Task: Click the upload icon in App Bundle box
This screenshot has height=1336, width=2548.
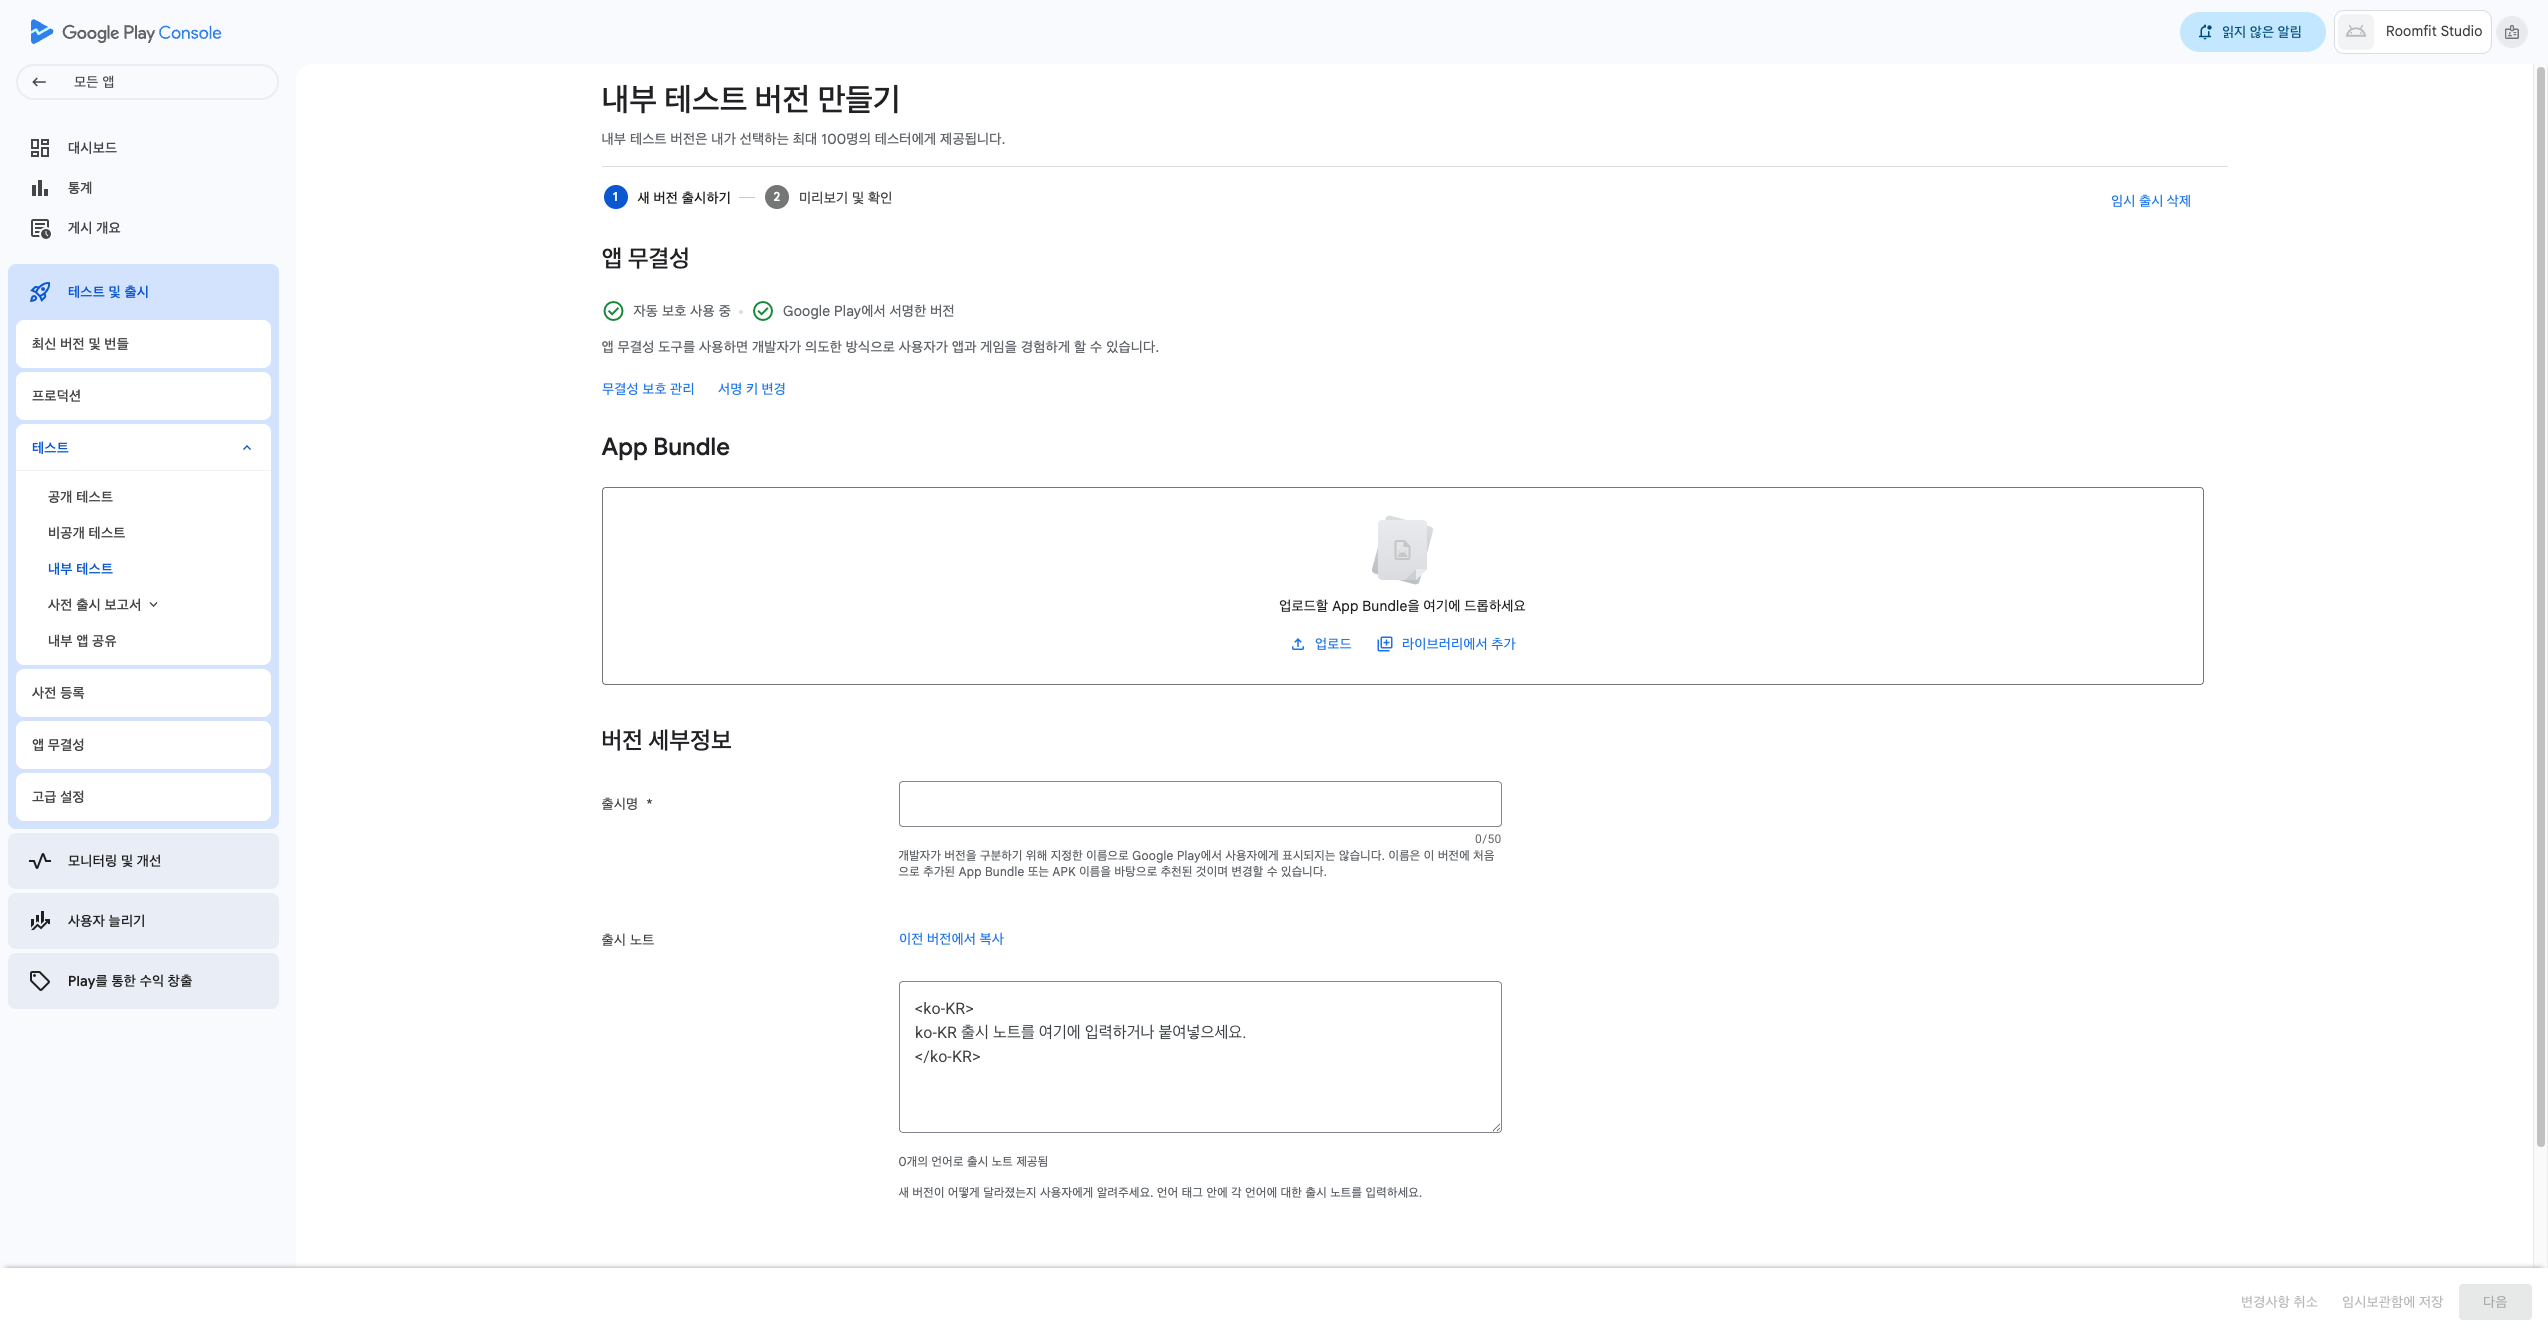Action: (1298, 644)
